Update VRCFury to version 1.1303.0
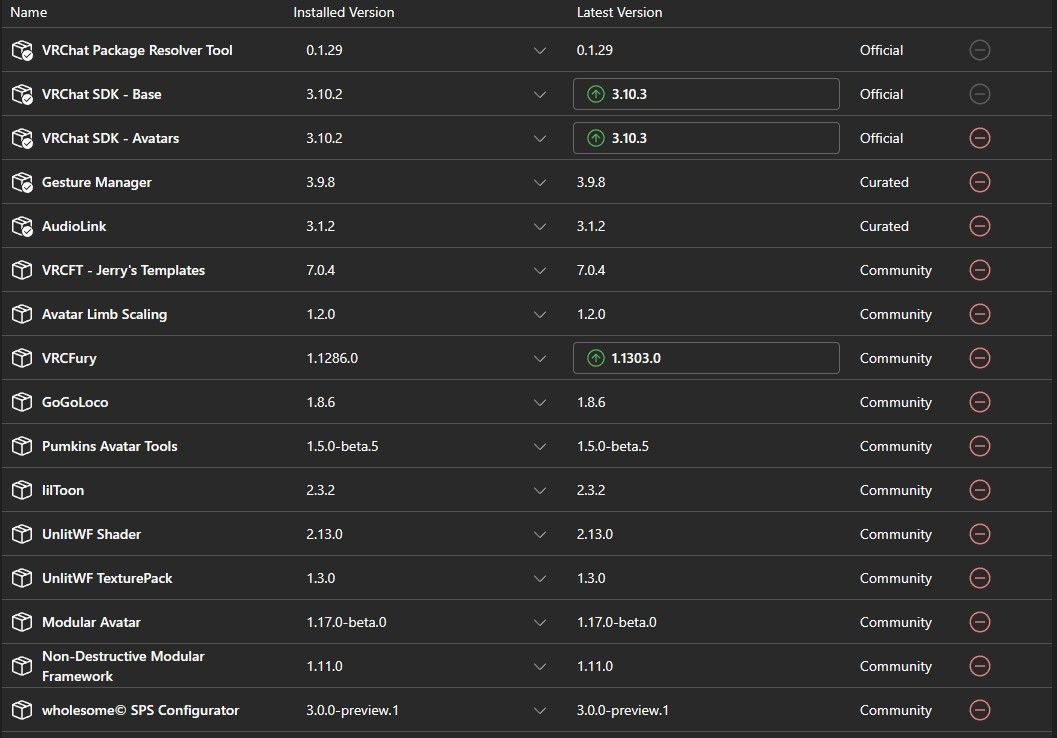Image resolution: width=1057 pixels, height=738 pixels. tap(706, 358)
